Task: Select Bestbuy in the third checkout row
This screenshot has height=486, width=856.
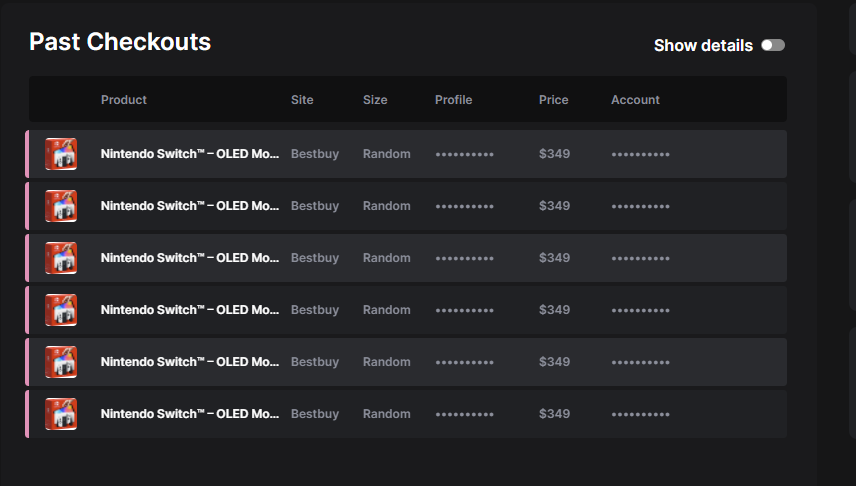Action: tap(315, 258)
